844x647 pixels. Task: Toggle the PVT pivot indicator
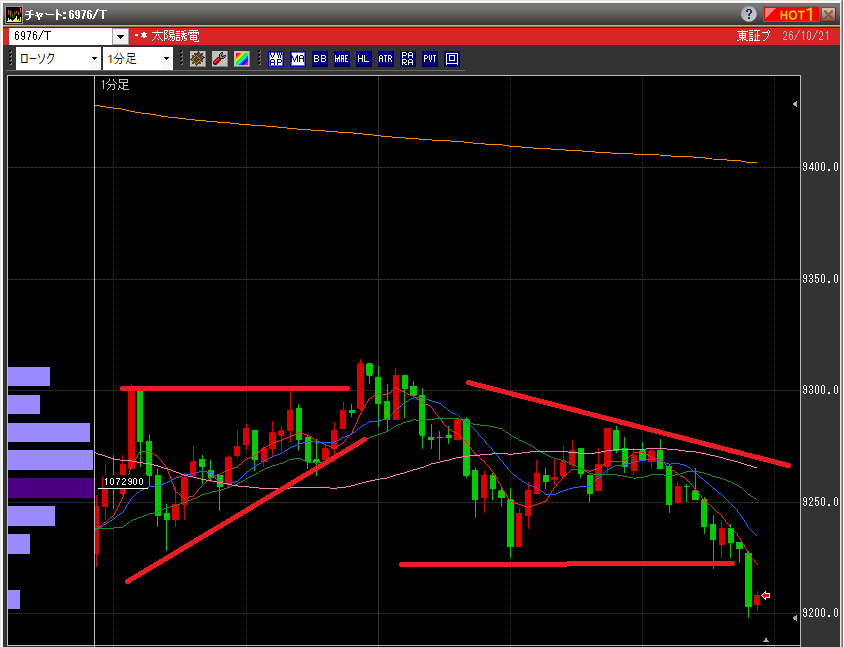pos(430,59)
